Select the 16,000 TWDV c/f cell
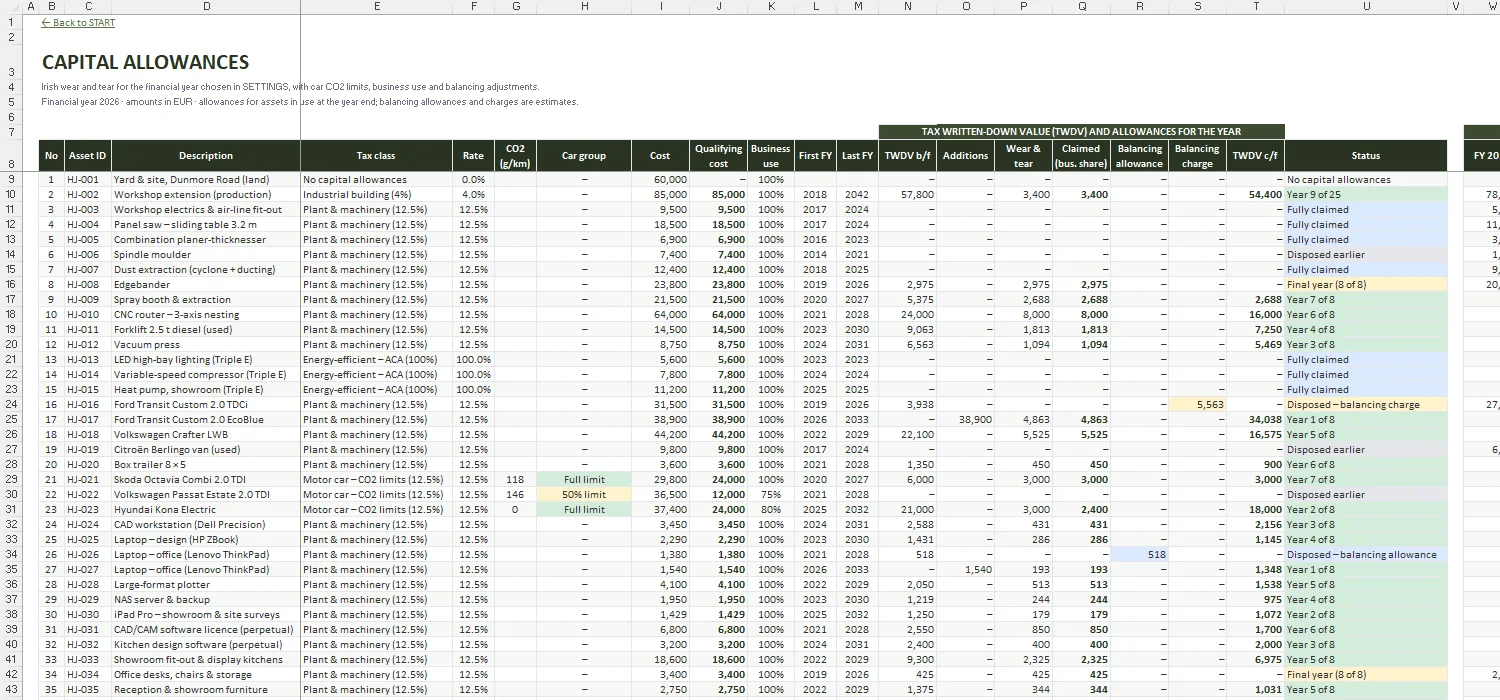This screenshot has width=1500, height=700. [x=1255, y=314]
